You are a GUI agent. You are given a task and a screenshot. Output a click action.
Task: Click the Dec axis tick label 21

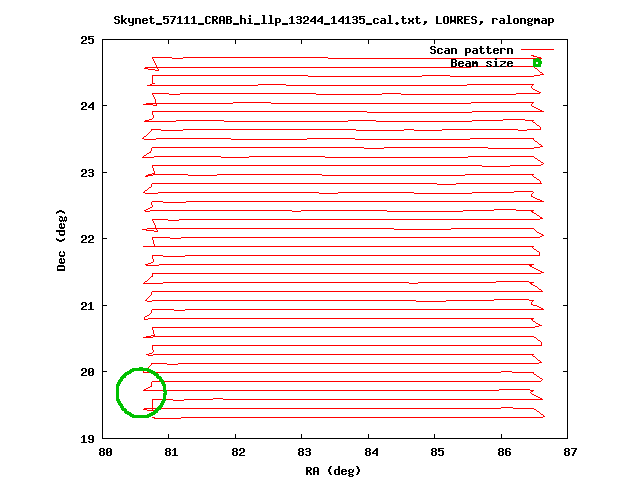point(87,306)
